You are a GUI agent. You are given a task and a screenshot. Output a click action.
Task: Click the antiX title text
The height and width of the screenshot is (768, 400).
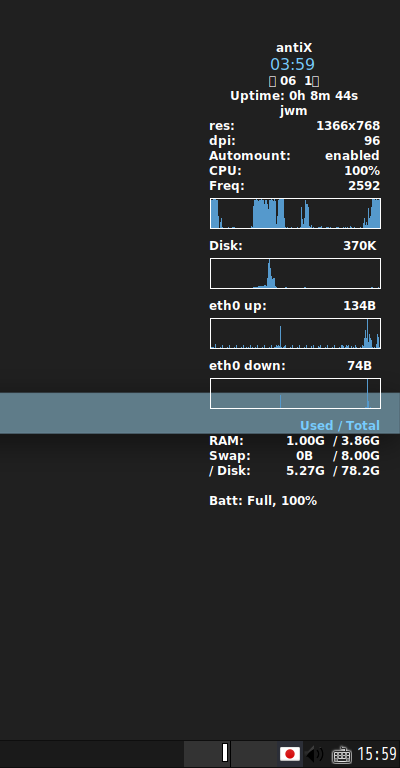pos(294,48)
